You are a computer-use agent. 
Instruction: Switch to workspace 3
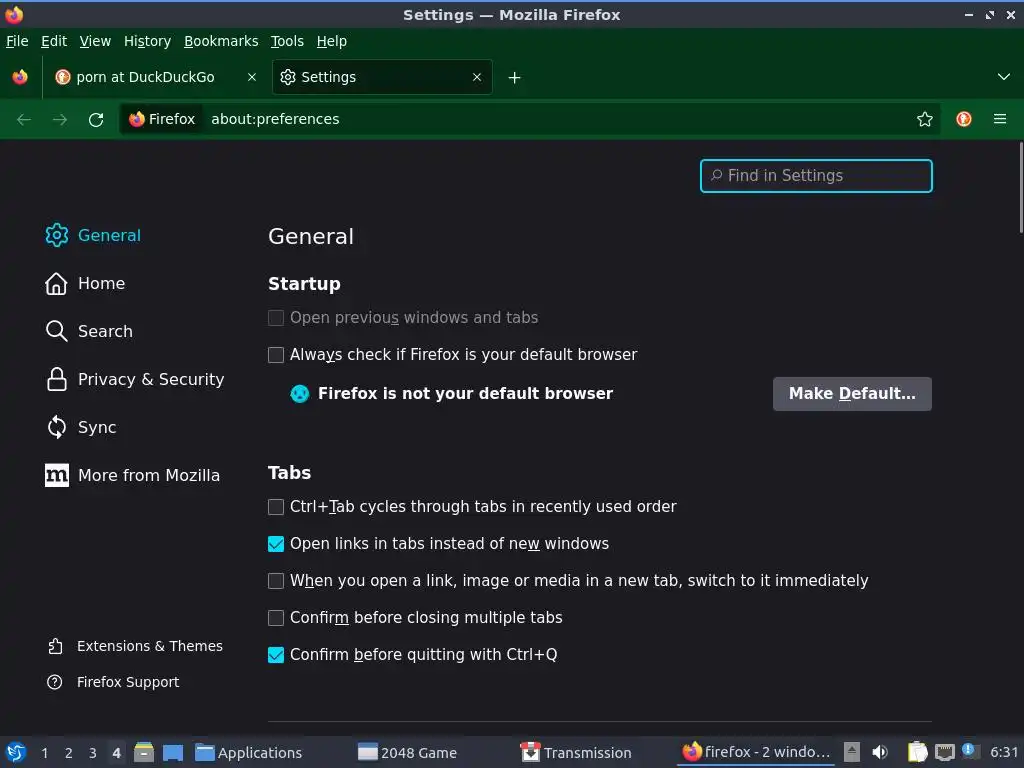(x=92, y=753)
